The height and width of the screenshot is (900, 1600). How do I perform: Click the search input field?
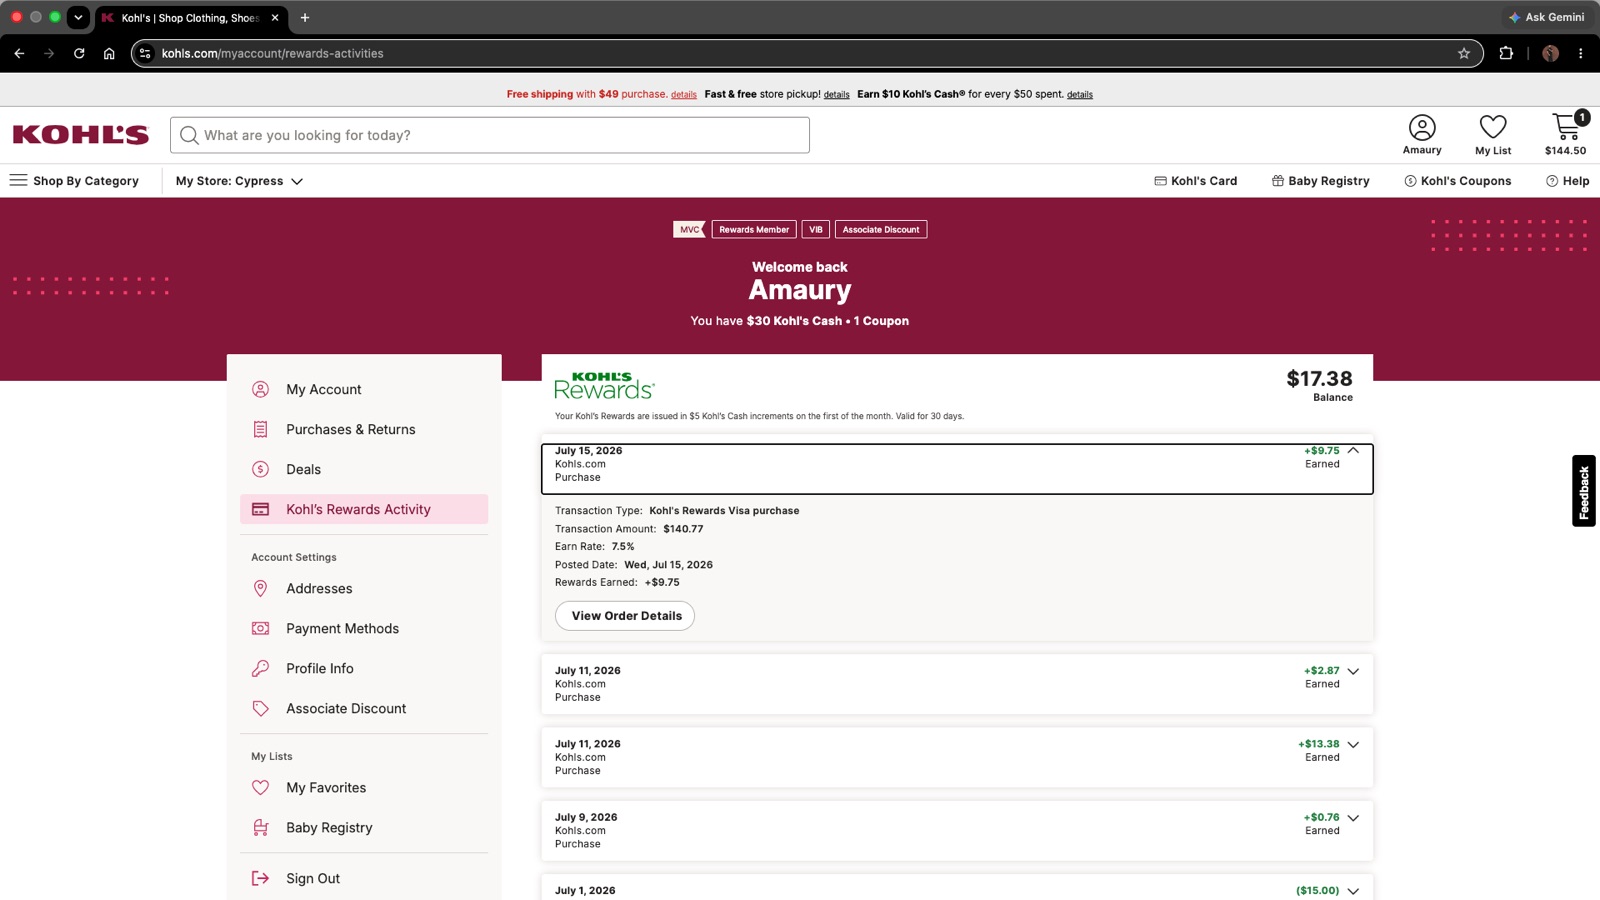pyautogui.click(x=490, y=135)
